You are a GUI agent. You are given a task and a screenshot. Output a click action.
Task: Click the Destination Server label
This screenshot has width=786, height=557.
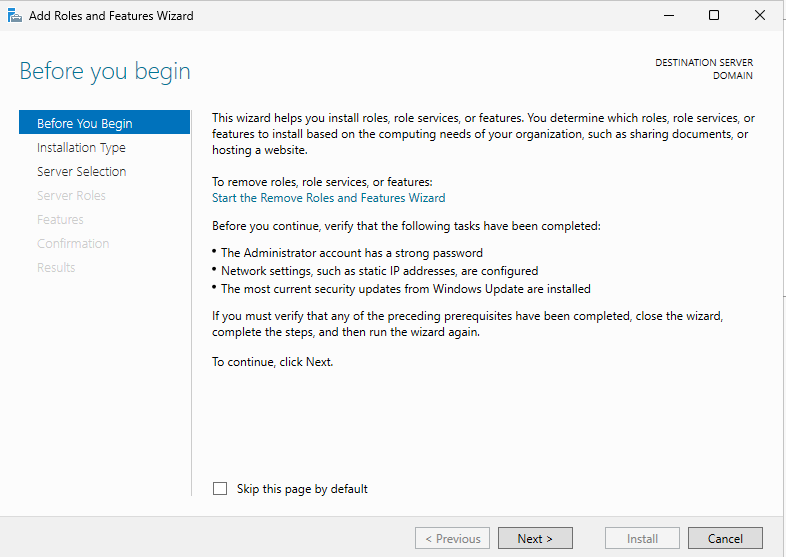click(704, 63)
